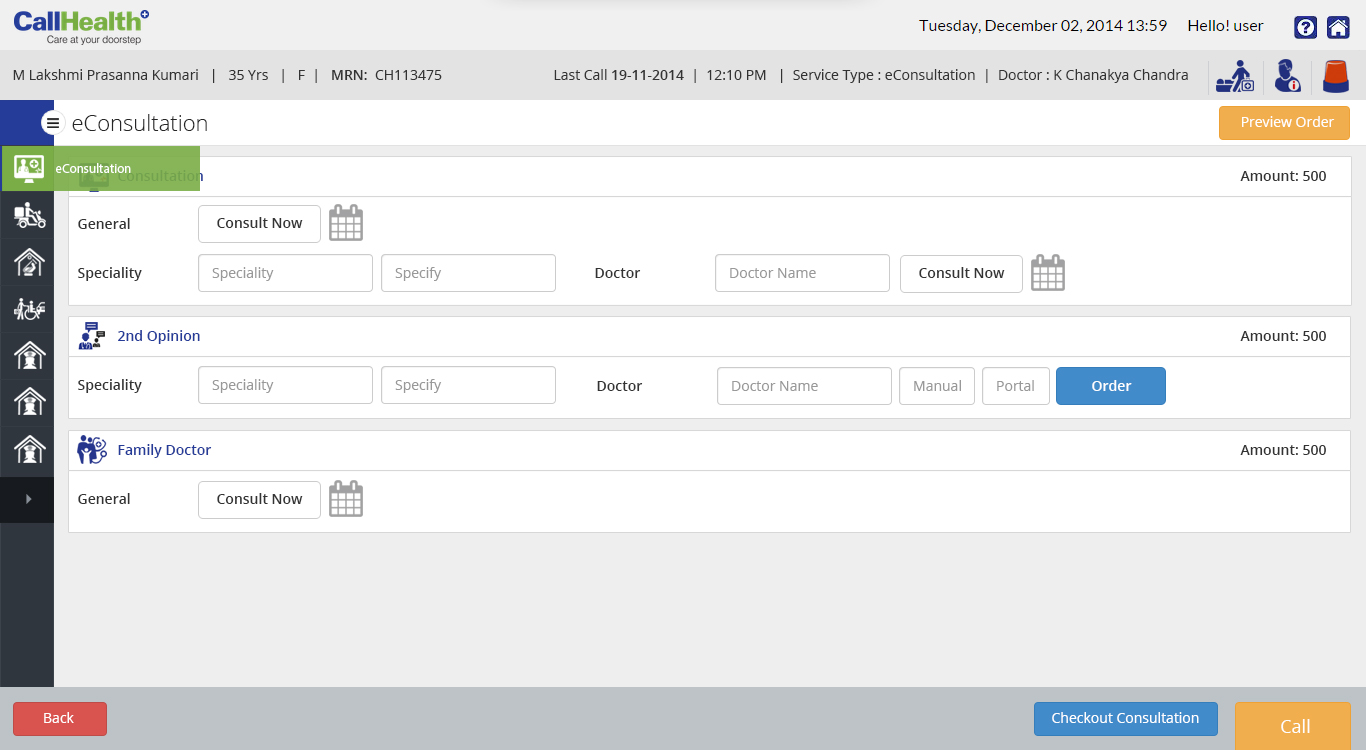Click Consult Now under Family Doctor
This screenshot has width=1366, height=750.
pyautogui.click(x=259, y=499)
